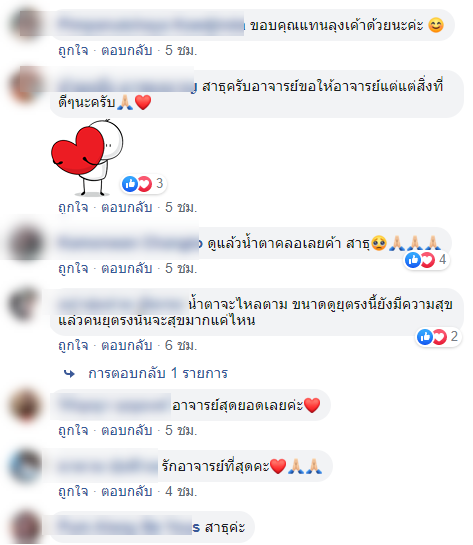The height and width of the screenshot is (545, 473).
Task: Reply to the ขอบคุณแทนลุงเค้า comment
Action: [x=127, y=51]
